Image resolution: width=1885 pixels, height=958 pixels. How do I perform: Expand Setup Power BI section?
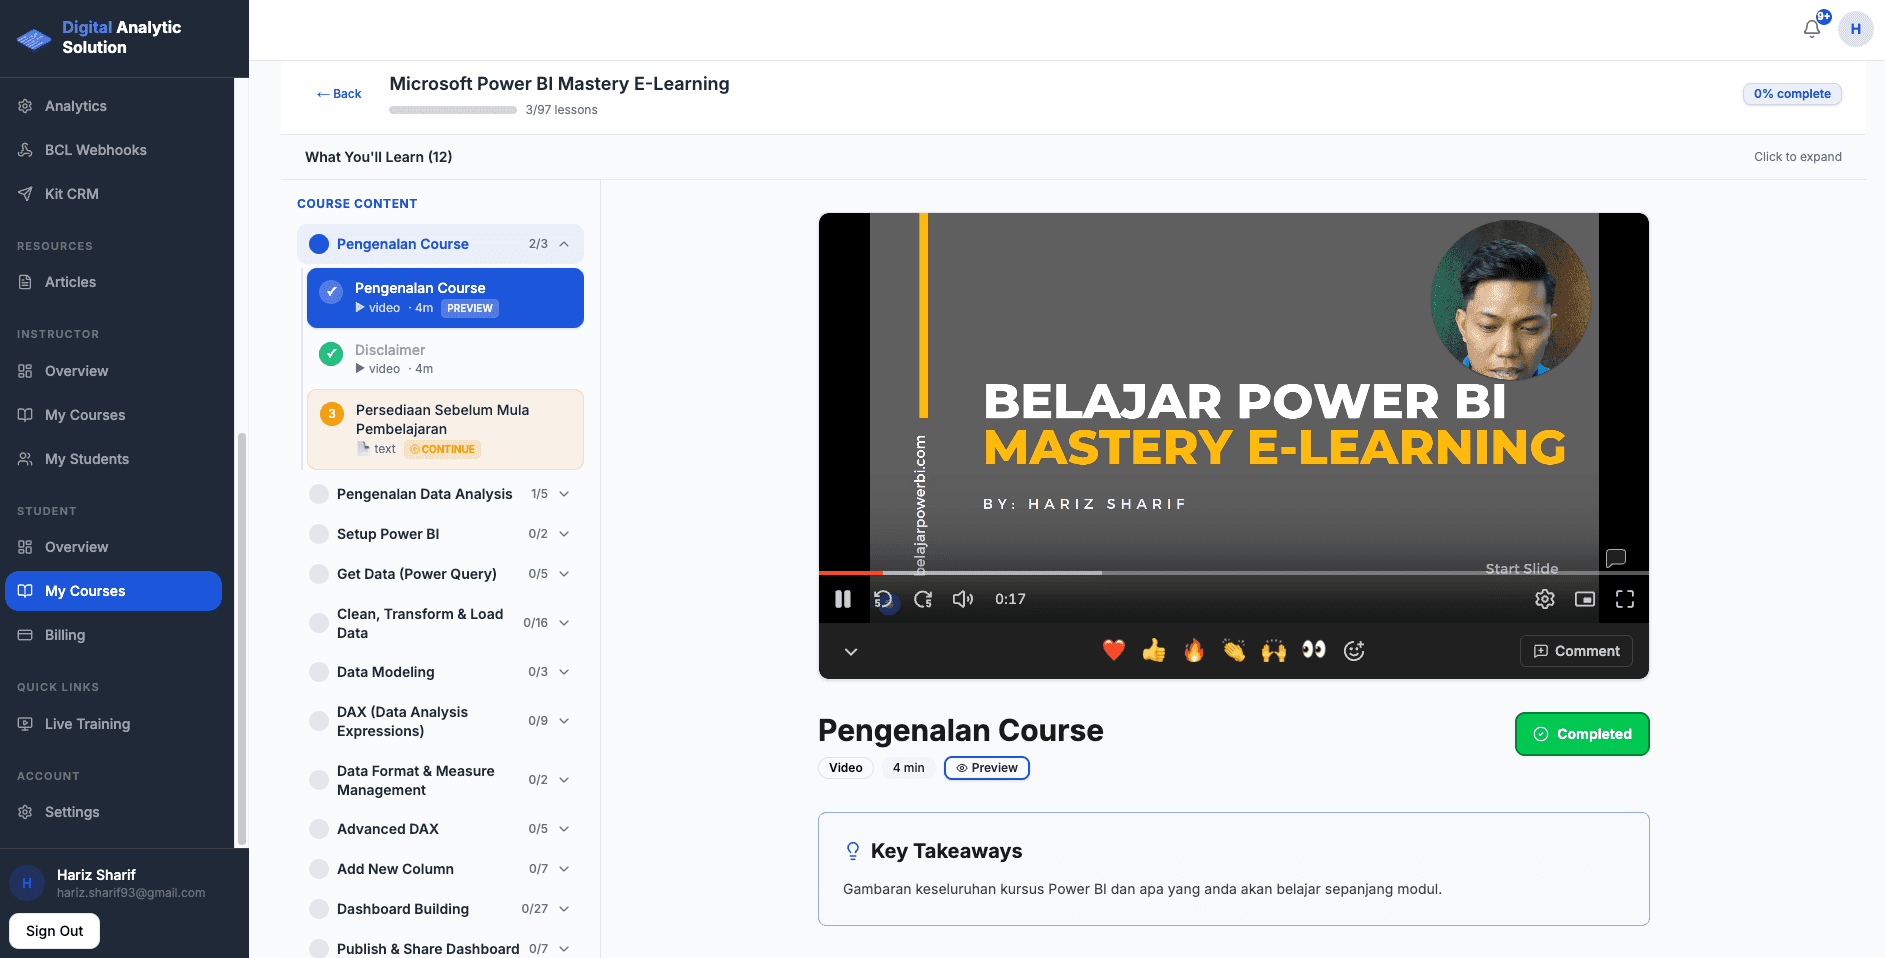click(x=440, y=534)
